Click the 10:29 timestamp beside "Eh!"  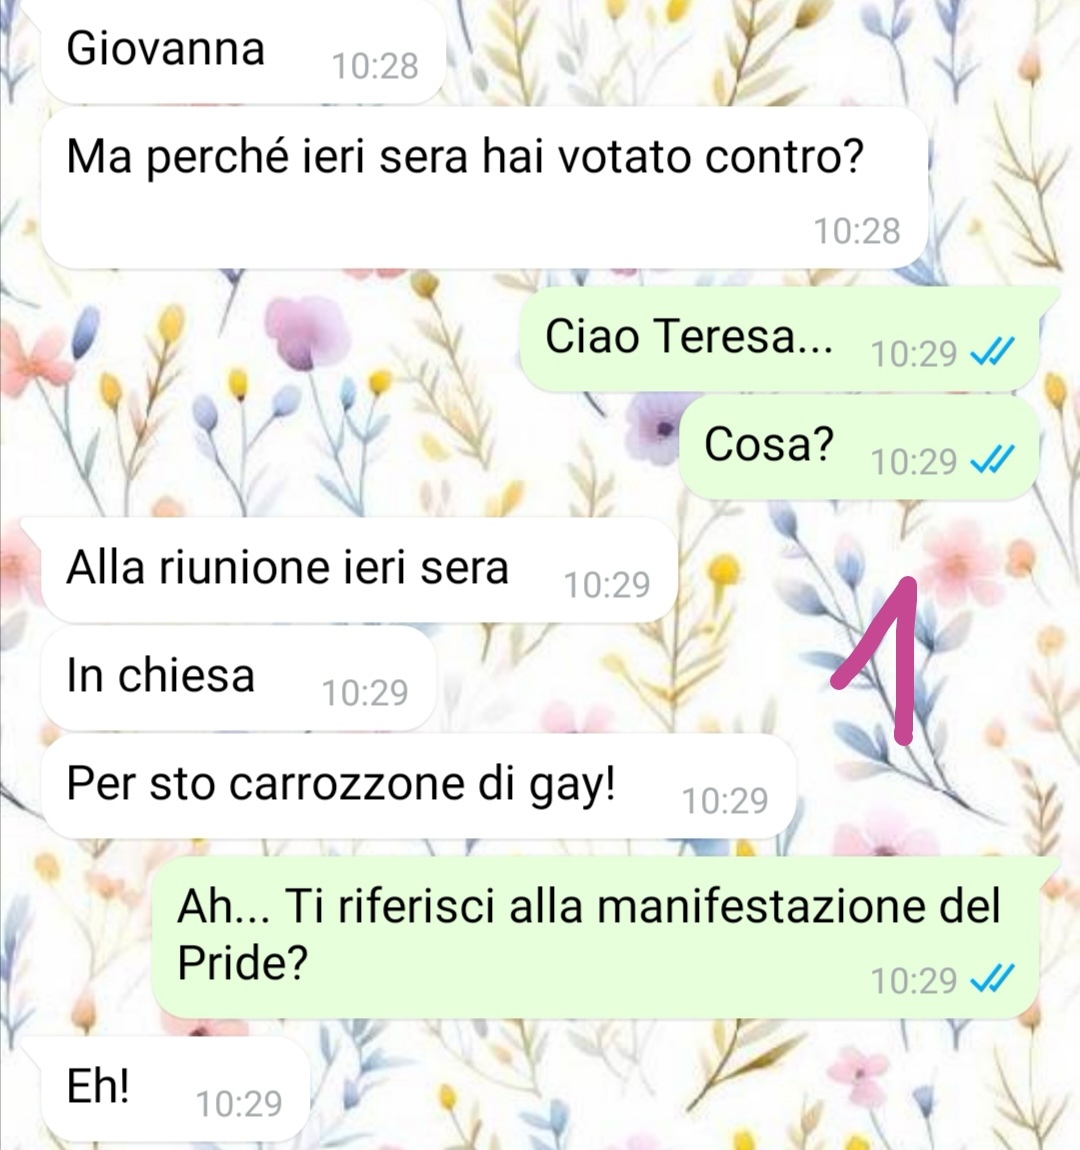[239, 1102]
